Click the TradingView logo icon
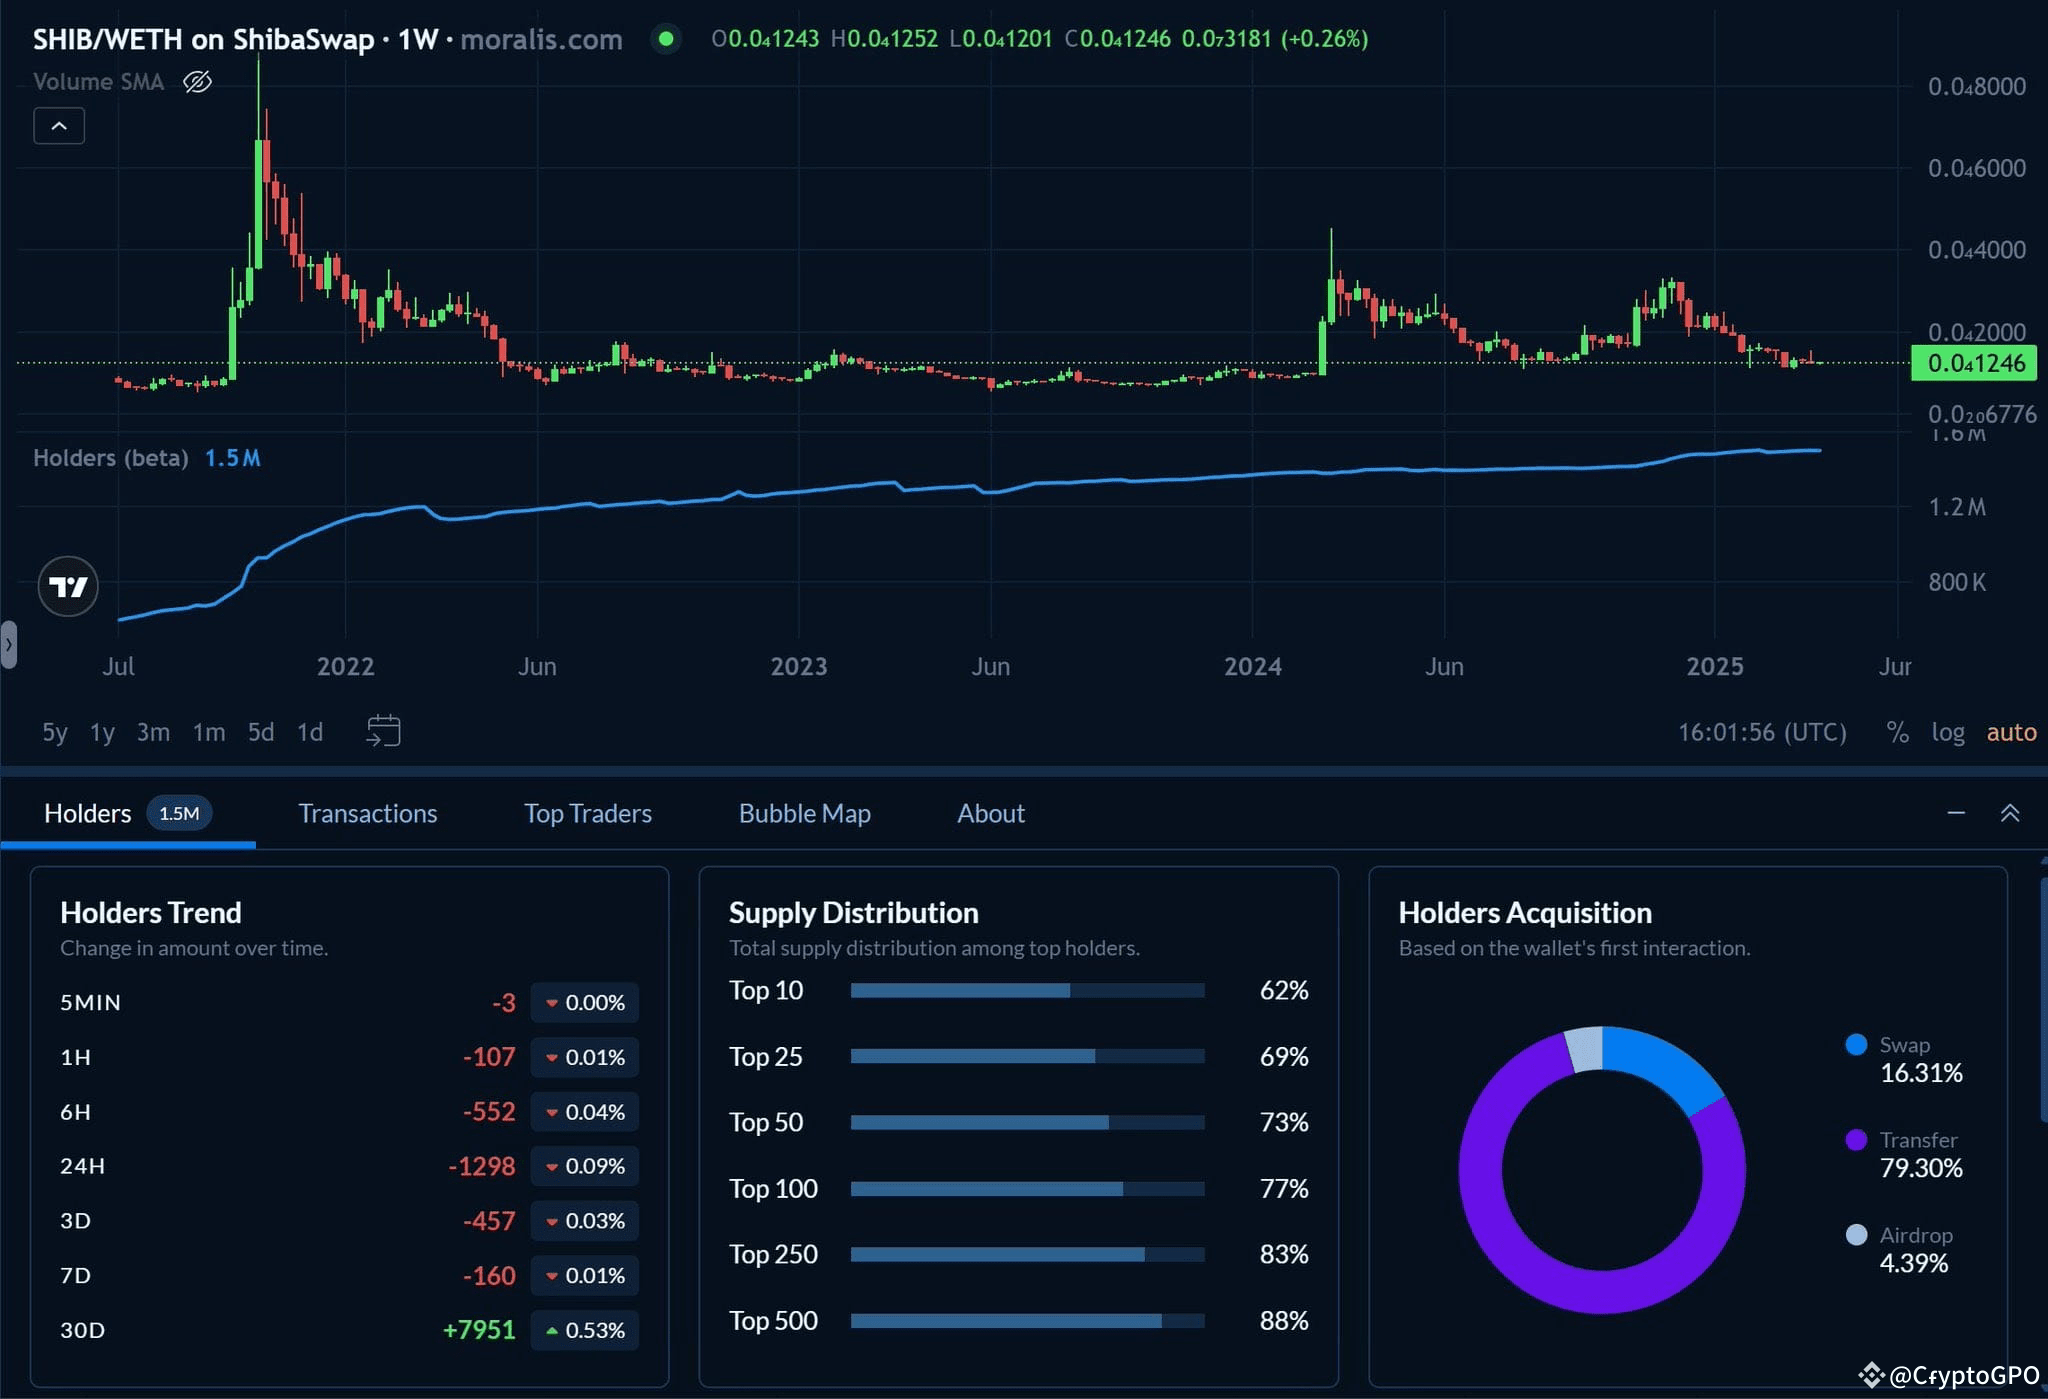The image size is (2048, 1399). pos(68,586)
